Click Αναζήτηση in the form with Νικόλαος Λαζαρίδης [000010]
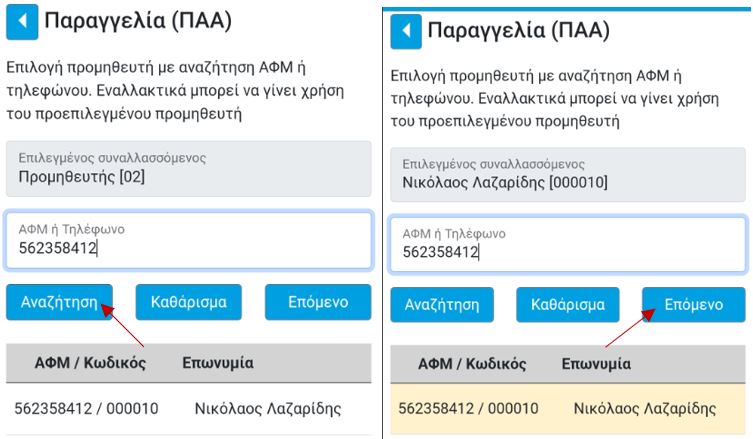 pos(443,305)
